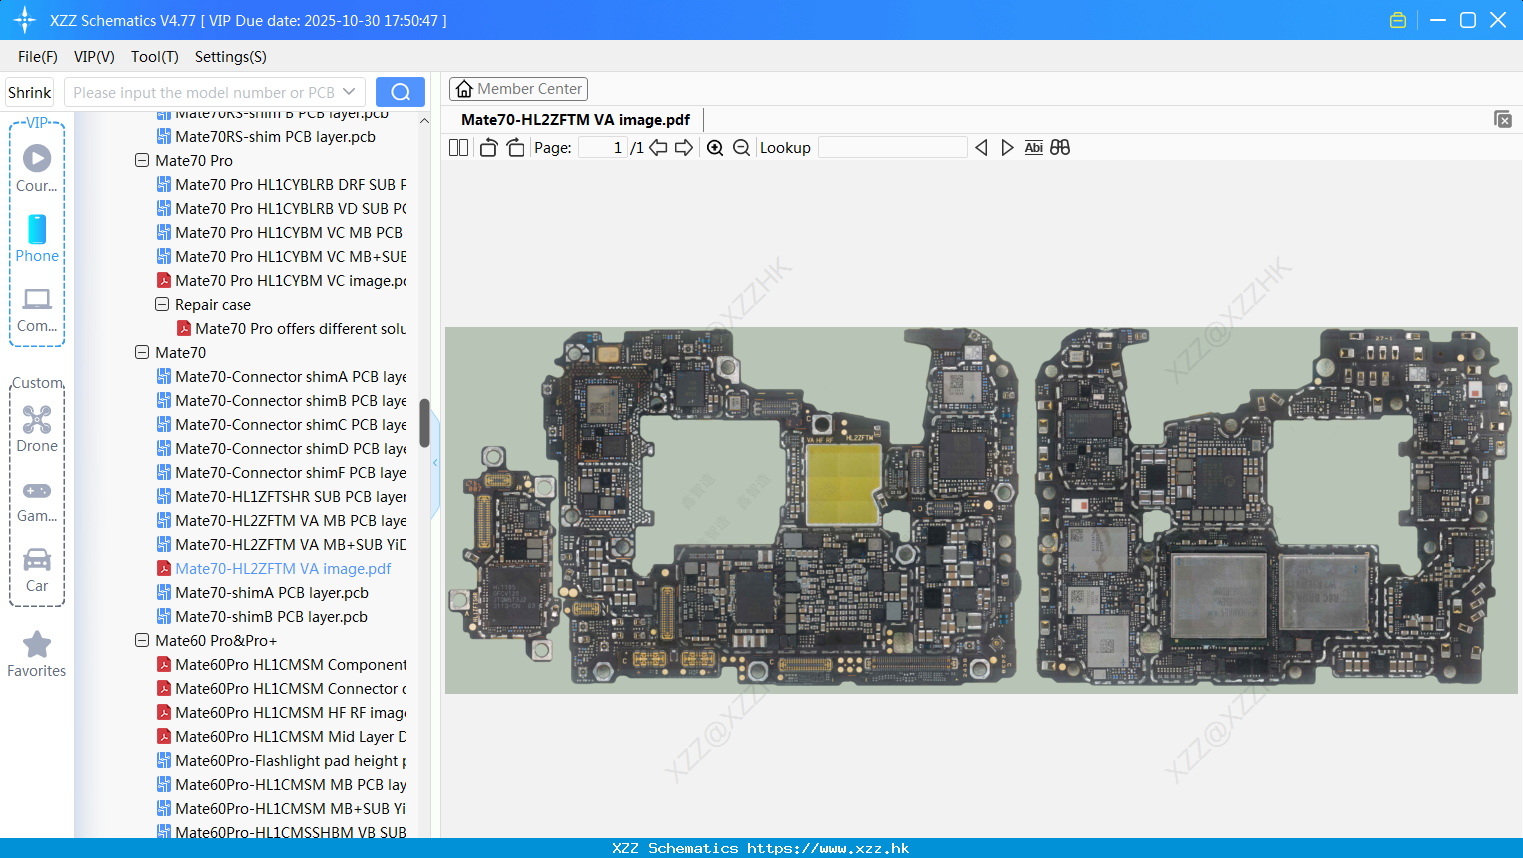Image resolution: width=1523 pixels, height=858 pixels.
Task: Open Mate70-Connector shimF PCB layer
Action: (281, 473)
